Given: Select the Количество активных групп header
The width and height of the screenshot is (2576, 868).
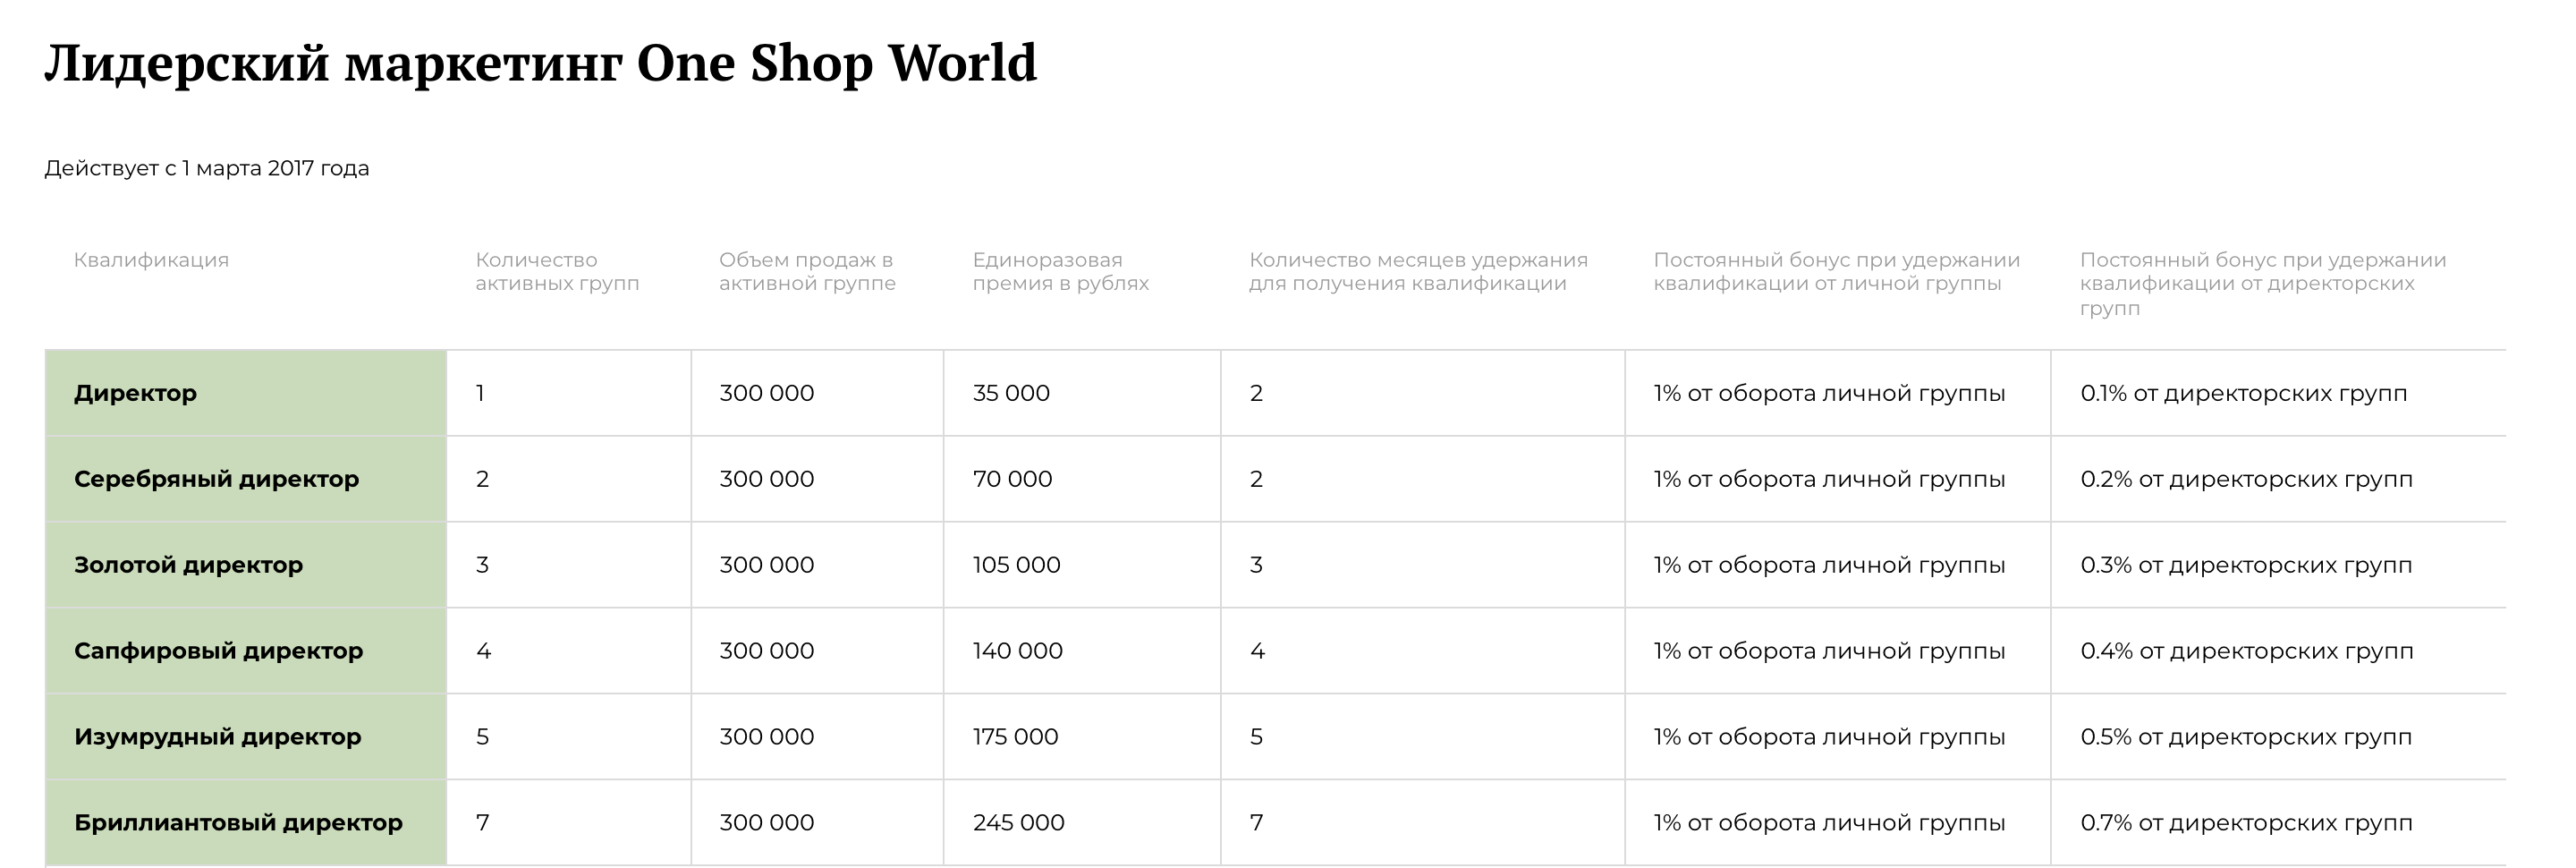Looking at the screenshot, I should point(557,271).
